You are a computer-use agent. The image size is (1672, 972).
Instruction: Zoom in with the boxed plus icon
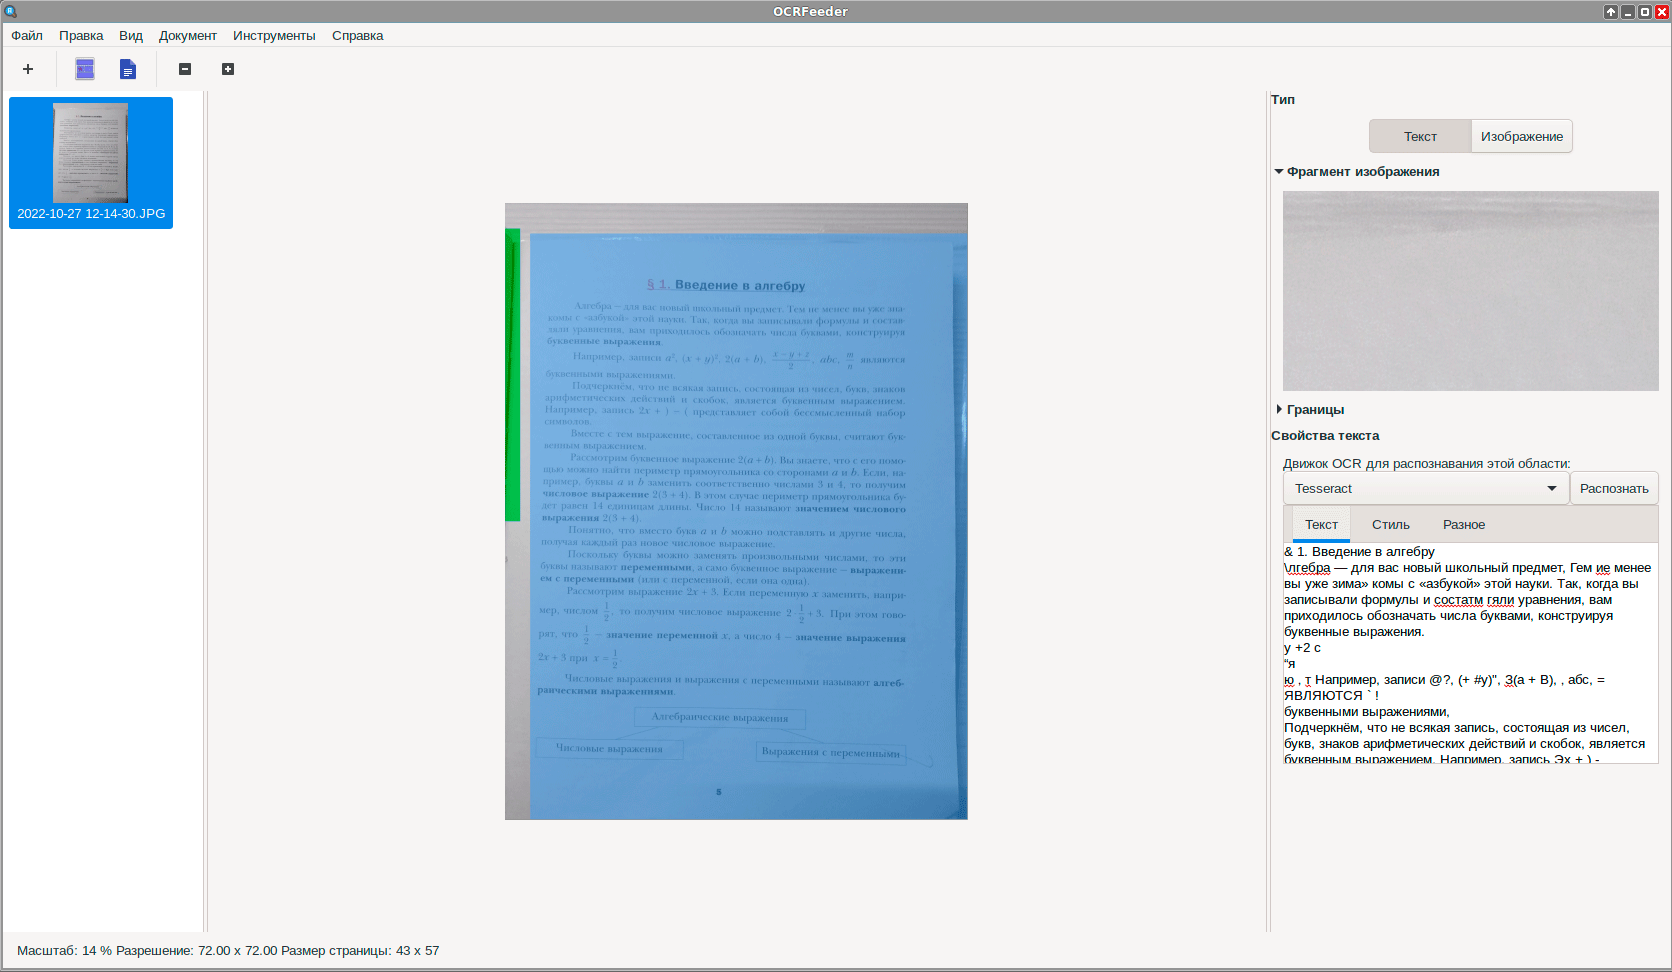(x=228, y=69)
